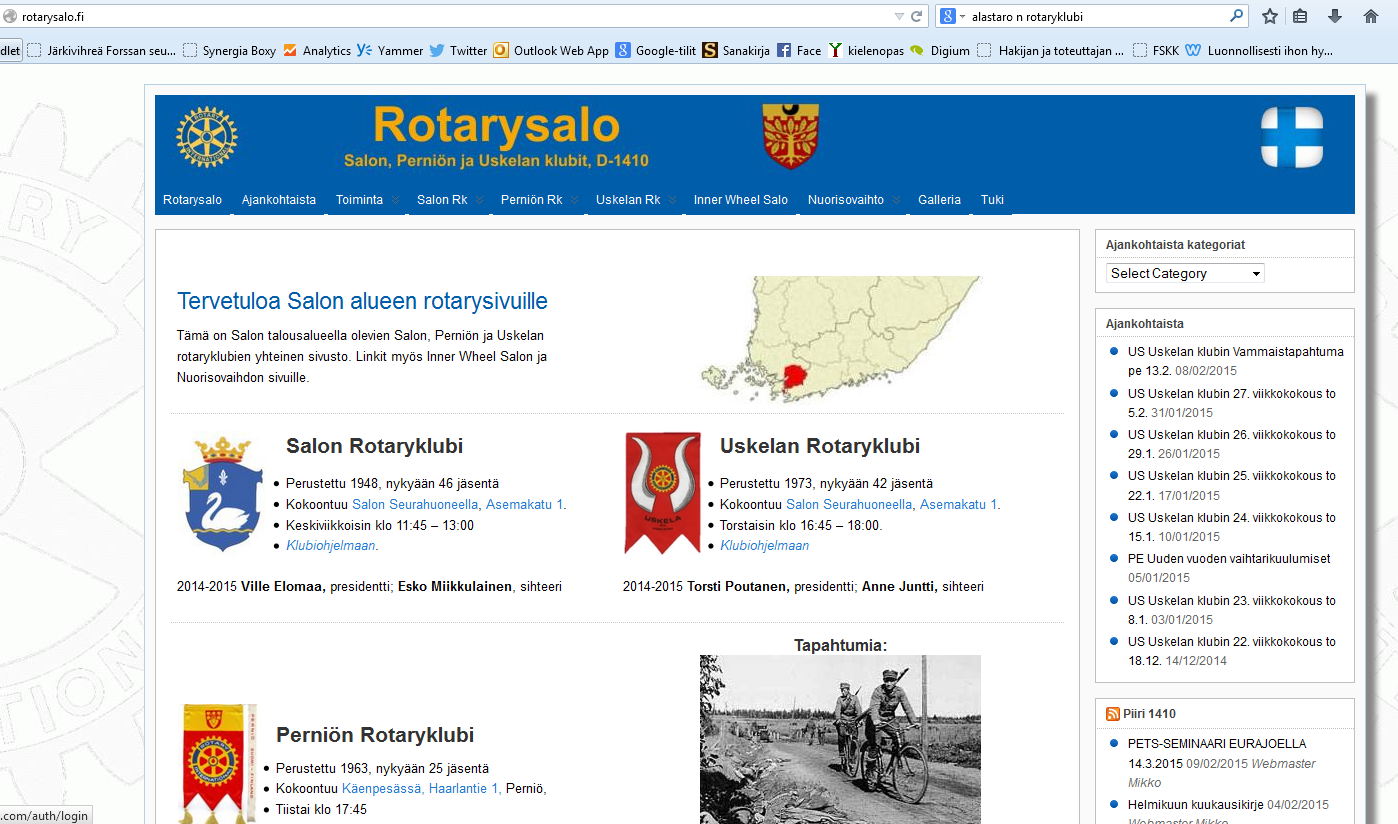Open the Galleria menu item
The height and width of the screenshot is (824, 1398).
(x=939, y=200)
